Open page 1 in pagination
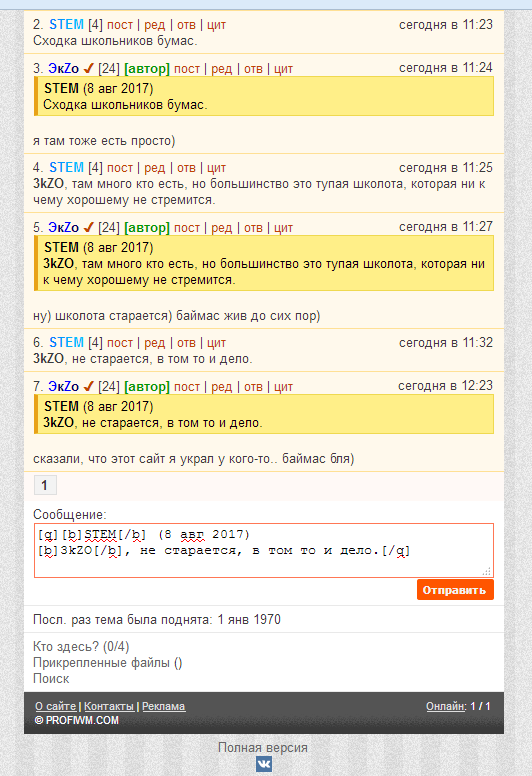 [45, 485]
